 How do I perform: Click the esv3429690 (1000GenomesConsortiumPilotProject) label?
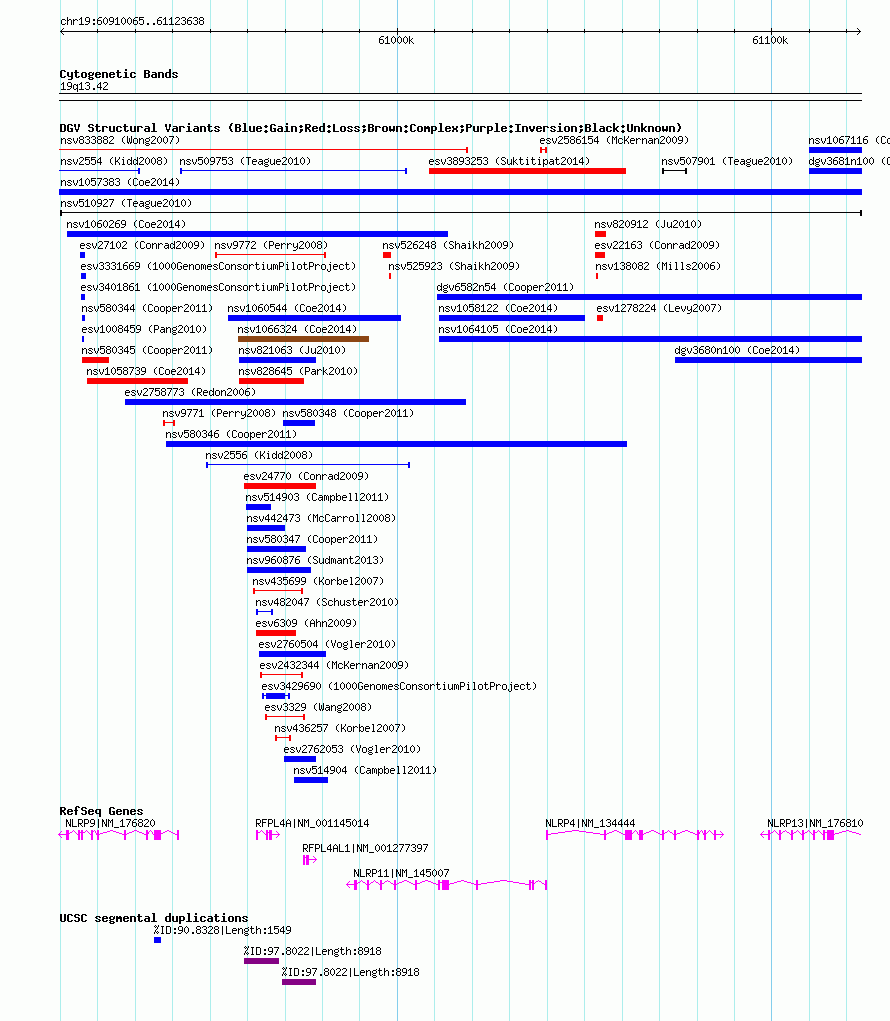tap(399, 686)
